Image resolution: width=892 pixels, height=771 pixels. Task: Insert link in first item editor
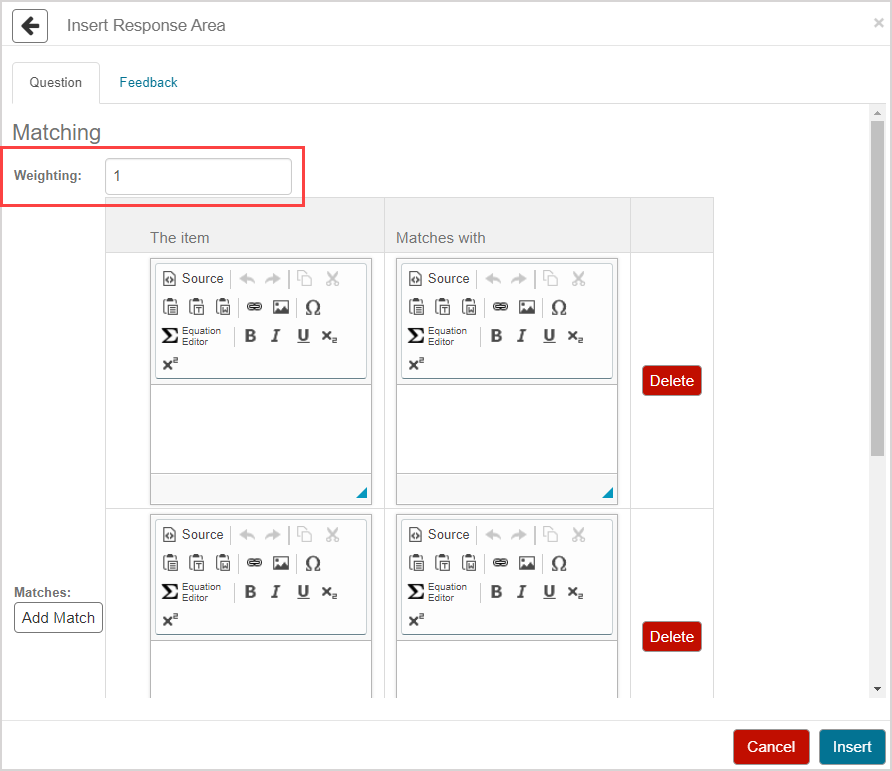254,308
